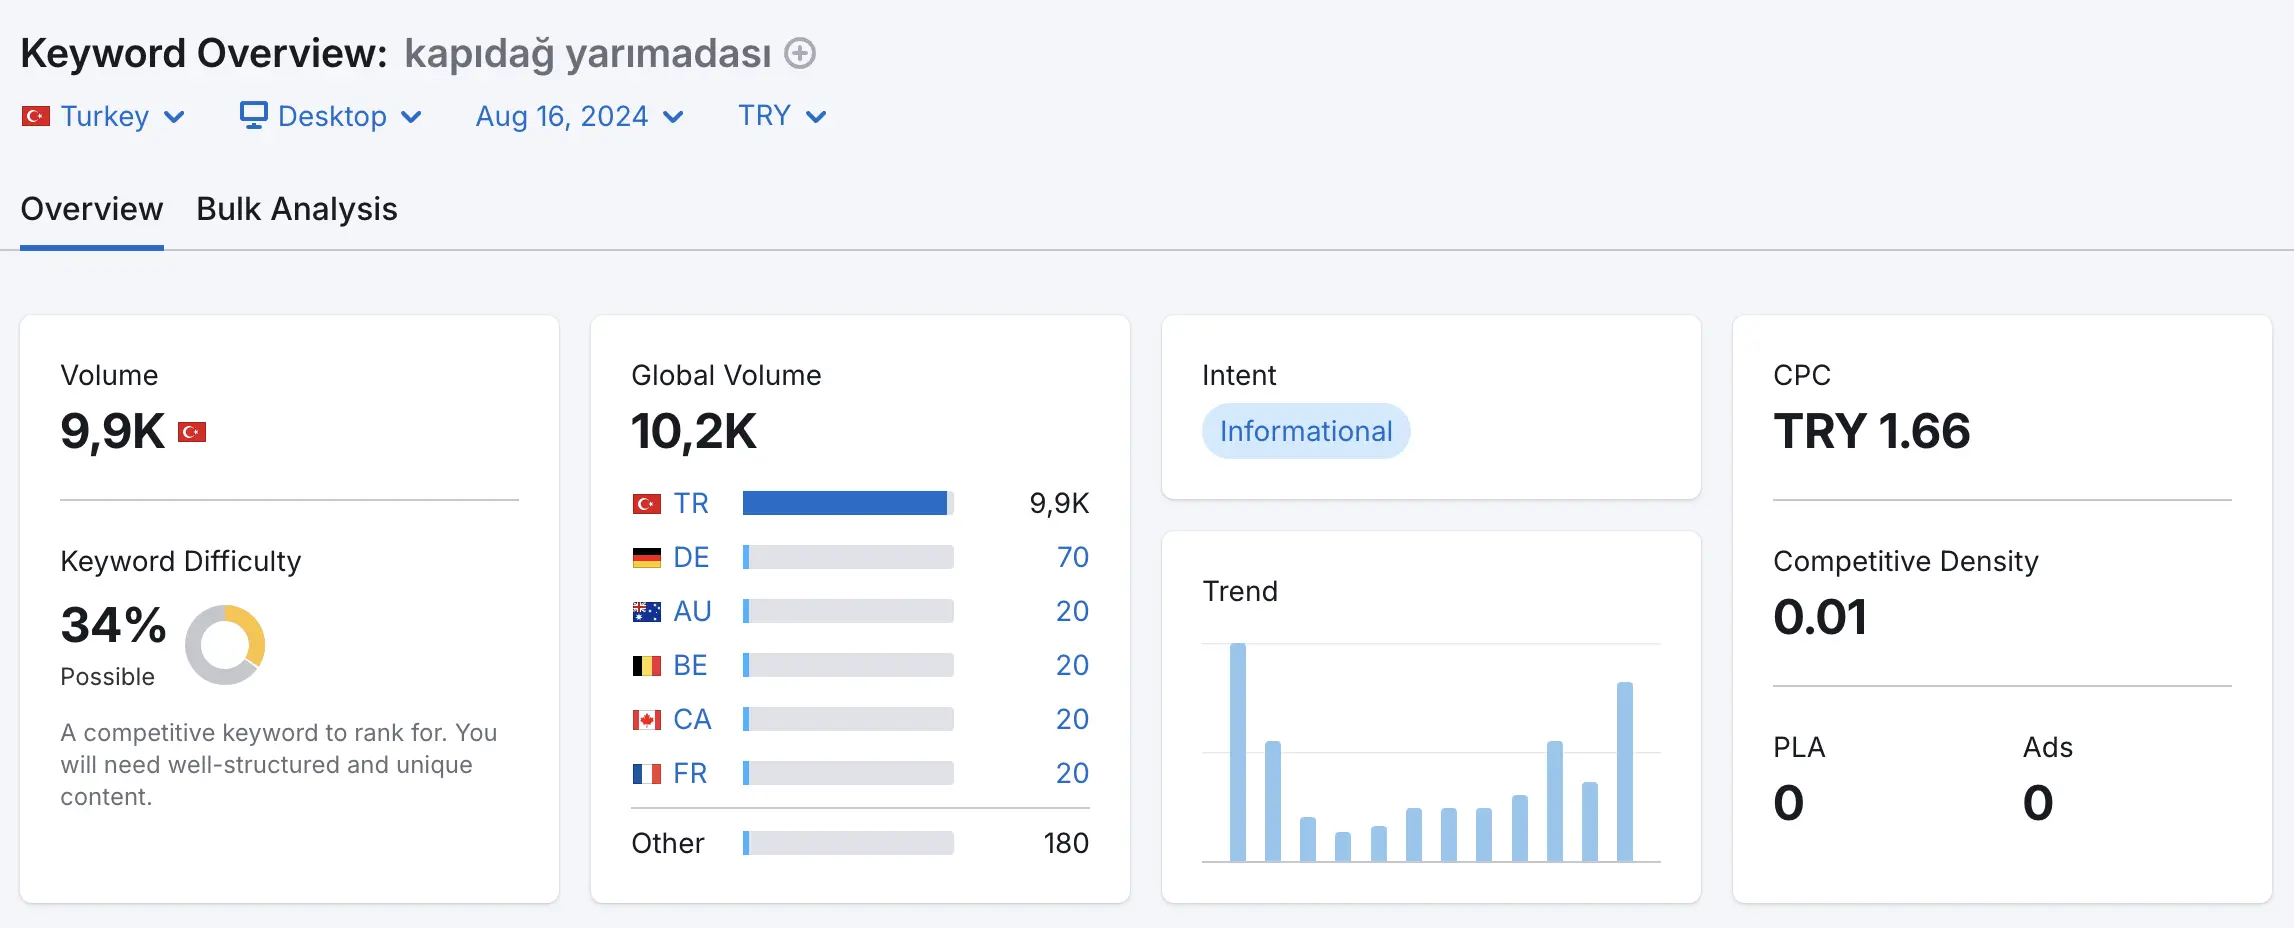Click the Germany flag in Global Volume
Image resolution: width=2294 pixels, height=928 pixels.
click(647, 558)
